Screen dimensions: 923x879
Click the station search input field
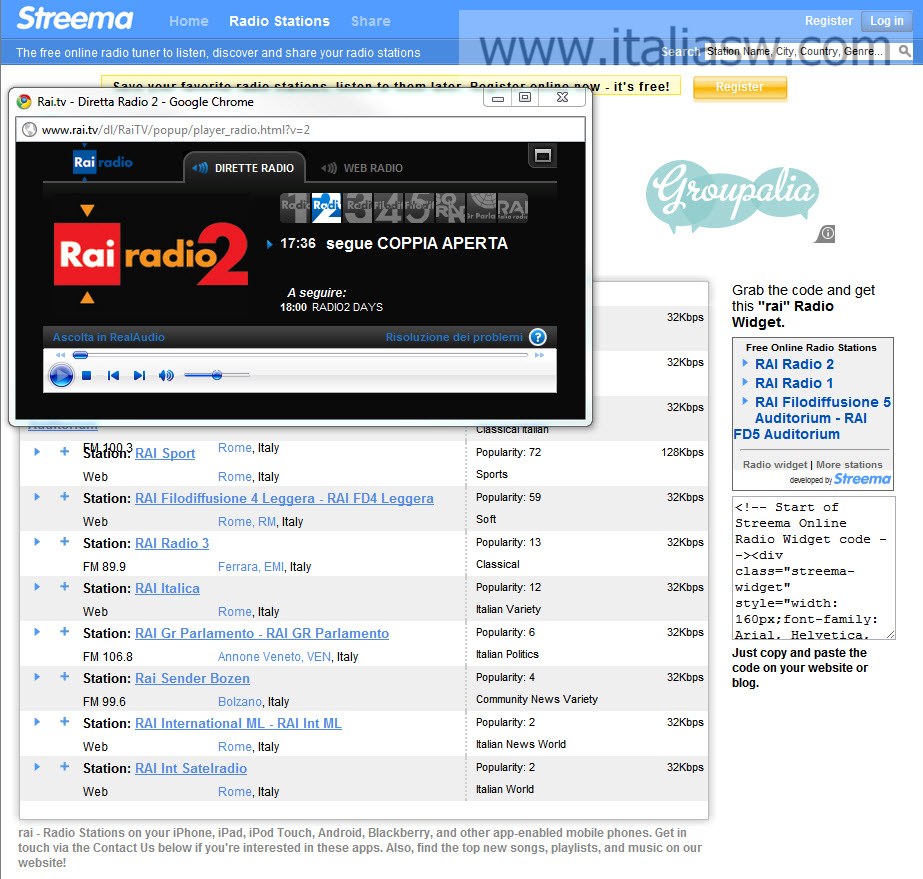click(x=798, y=51)
